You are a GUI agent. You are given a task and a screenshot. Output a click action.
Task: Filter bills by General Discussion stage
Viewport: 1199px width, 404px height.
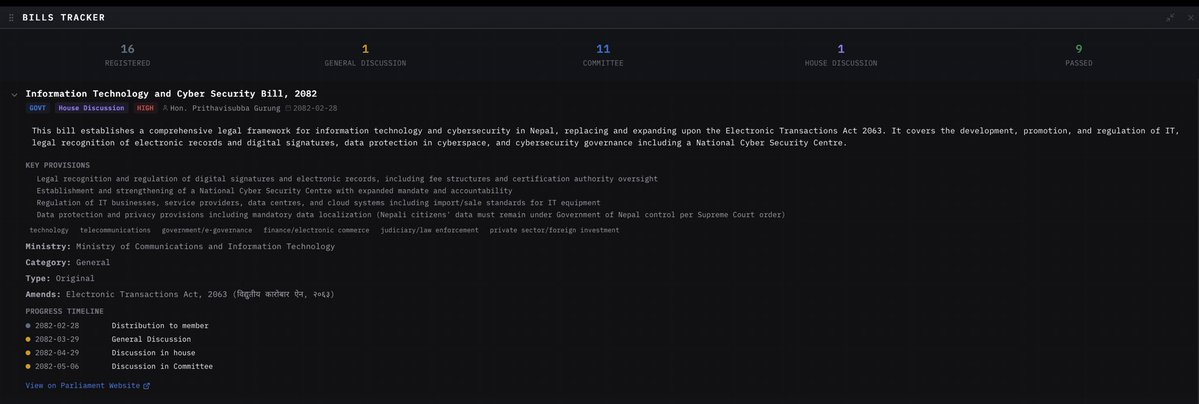(x=365, y=55)
